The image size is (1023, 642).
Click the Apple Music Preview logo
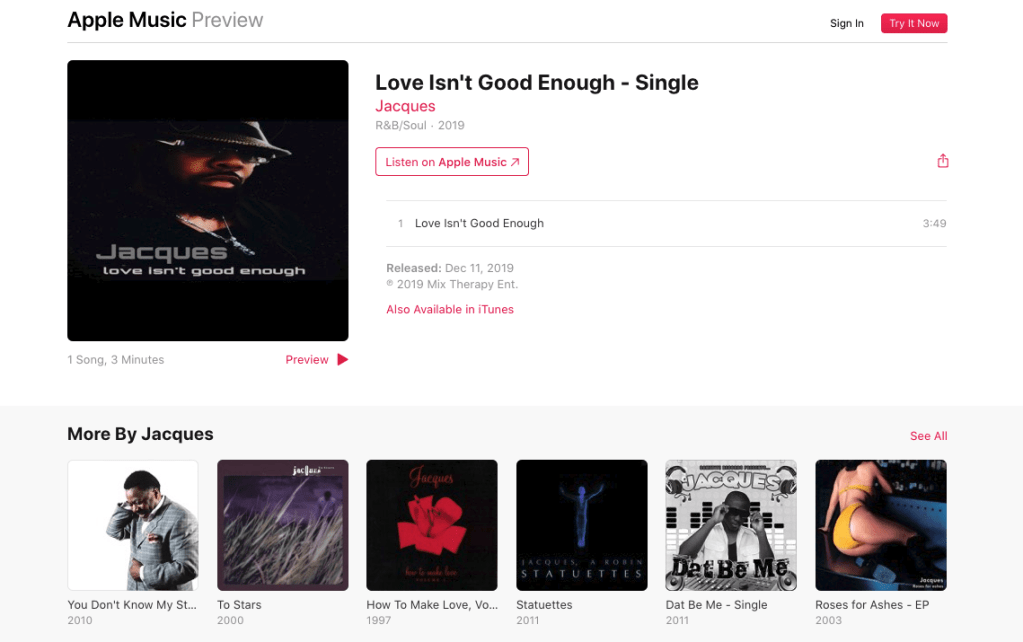(165, 20)
